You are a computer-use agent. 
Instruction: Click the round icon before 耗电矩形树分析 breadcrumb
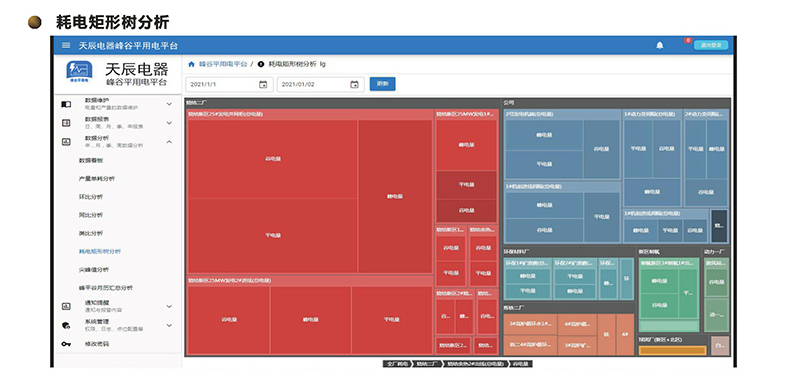pos(261,64)
